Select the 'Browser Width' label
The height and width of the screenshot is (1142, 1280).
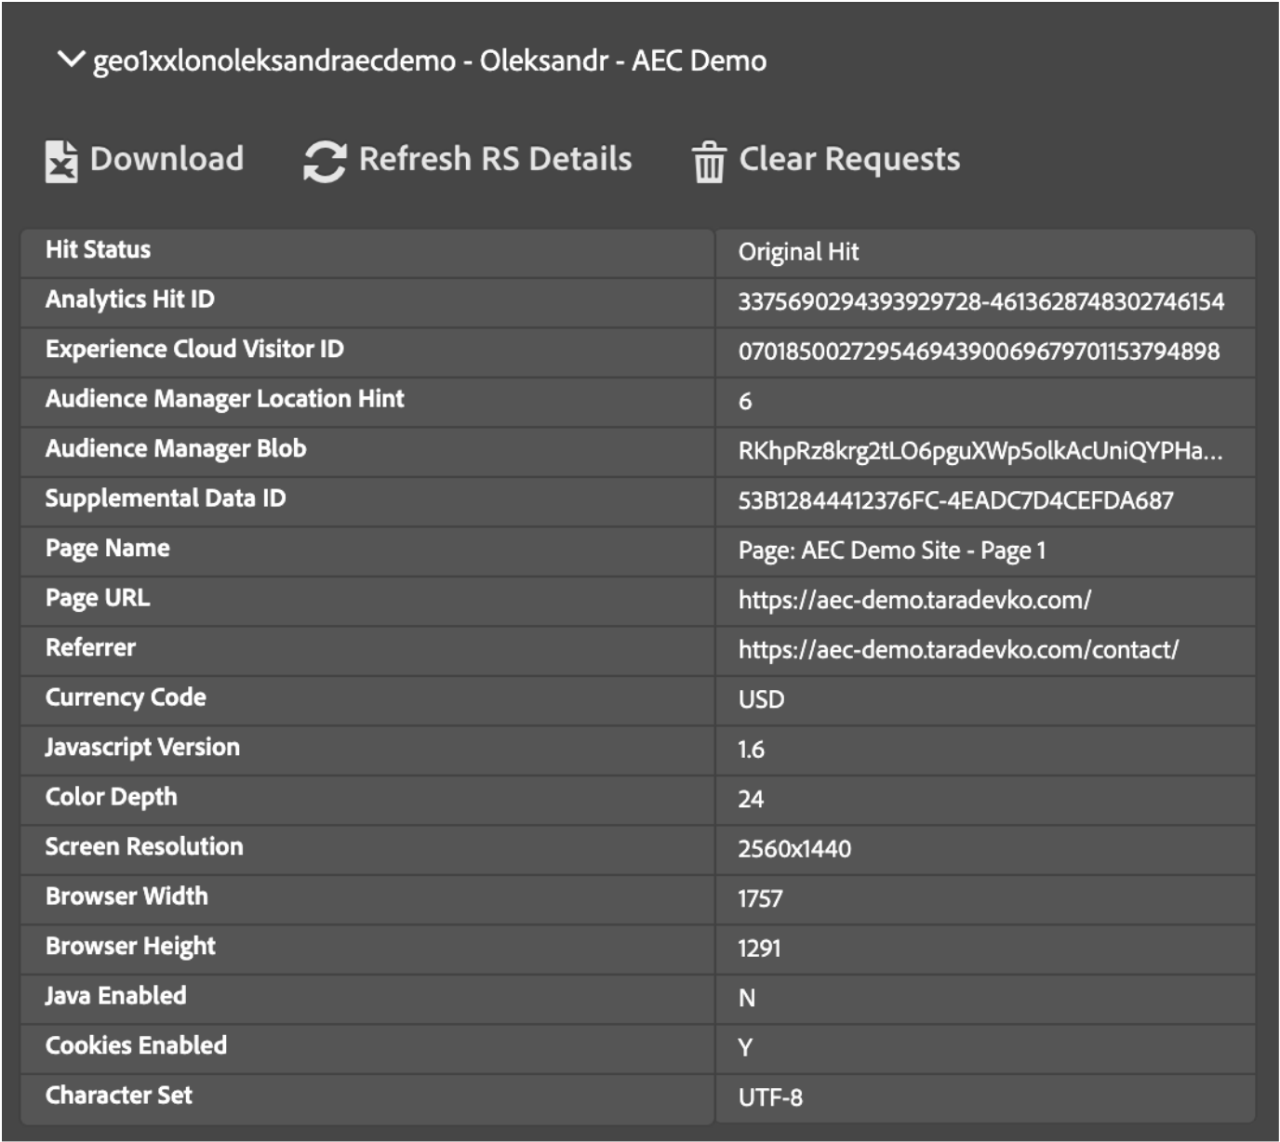coord(126,896)
